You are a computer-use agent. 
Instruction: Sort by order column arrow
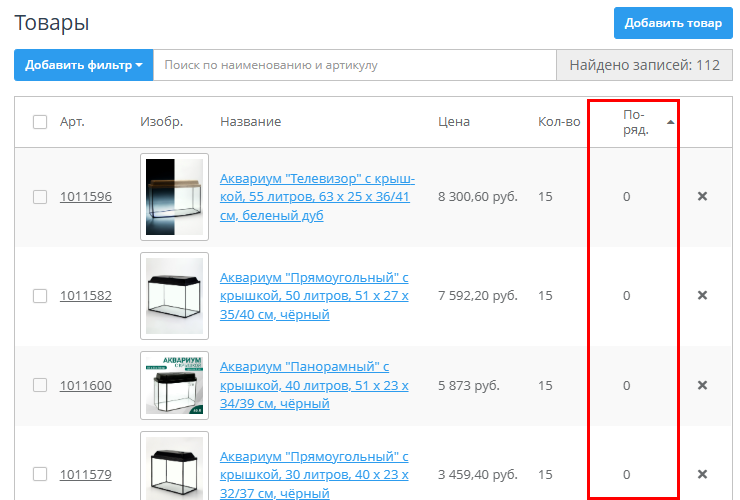click(670, 122)
